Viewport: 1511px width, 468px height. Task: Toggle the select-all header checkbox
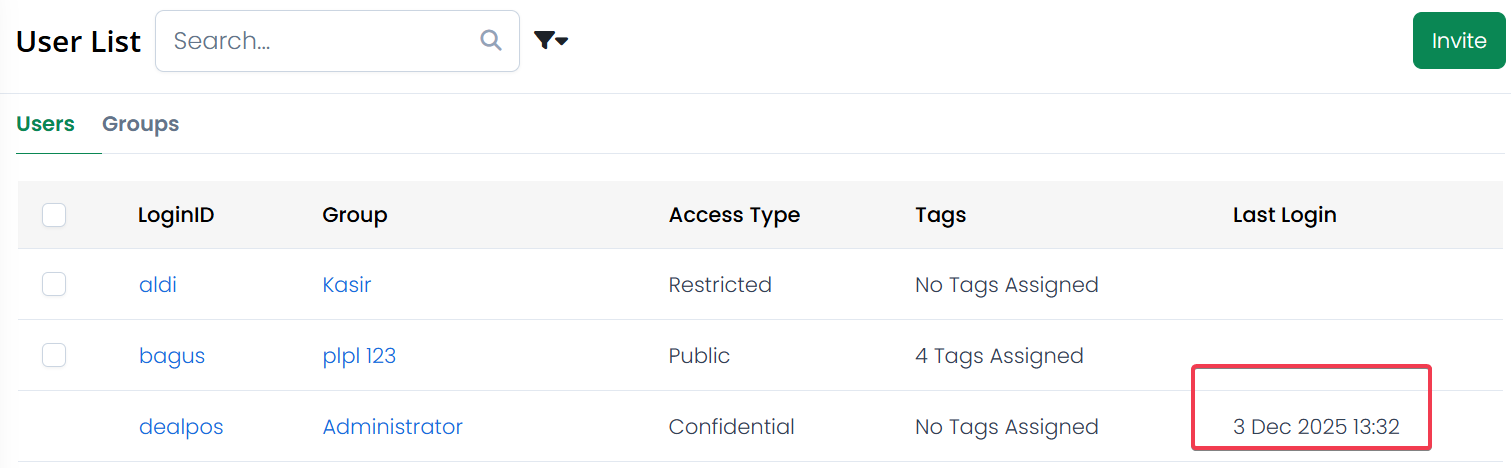54,214
